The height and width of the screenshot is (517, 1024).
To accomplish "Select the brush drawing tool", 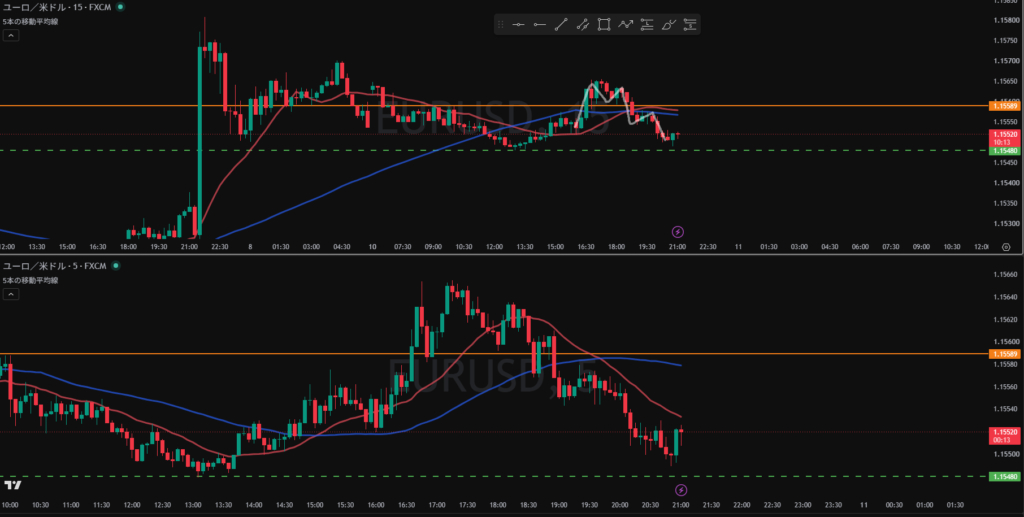I will (668, 25).
